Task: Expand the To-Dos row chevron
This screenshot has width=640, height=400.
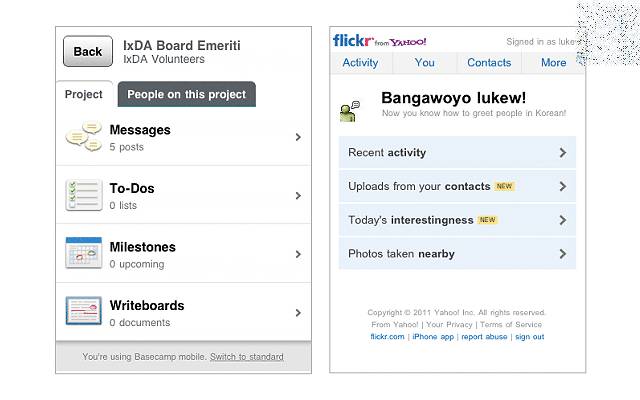Action: 298,196
